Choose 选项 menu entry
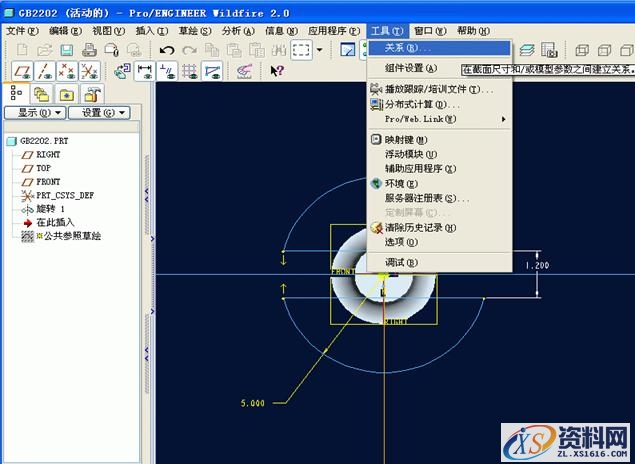 (439, 242)
